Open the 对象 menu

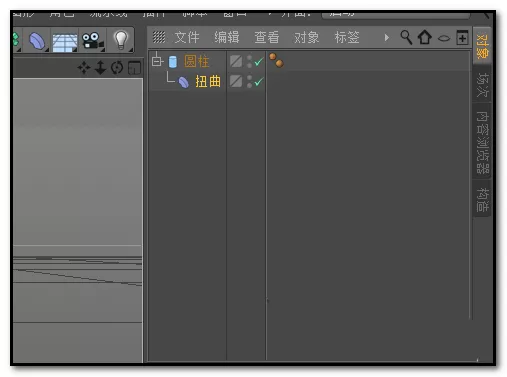point(307,37)
